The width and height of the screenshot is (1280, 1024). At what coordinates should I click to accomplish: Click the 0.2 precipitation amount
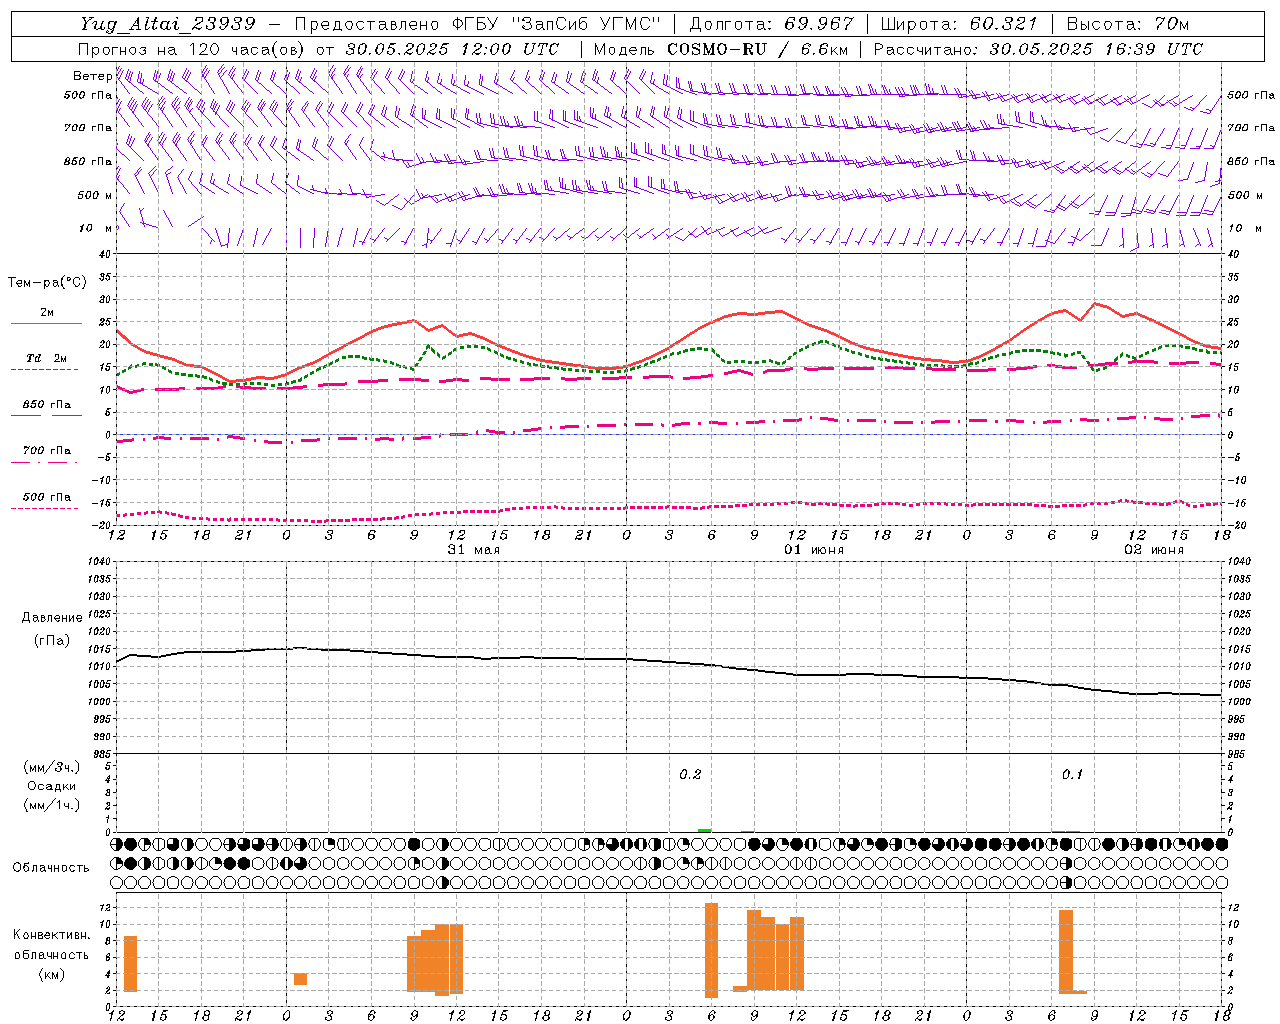click(690, 775)
